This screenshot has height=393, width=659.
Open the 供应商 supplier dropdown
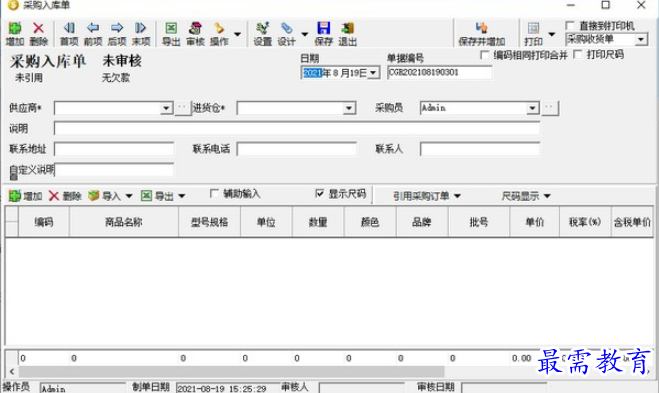pyautogui.click(x=166, y=108)
